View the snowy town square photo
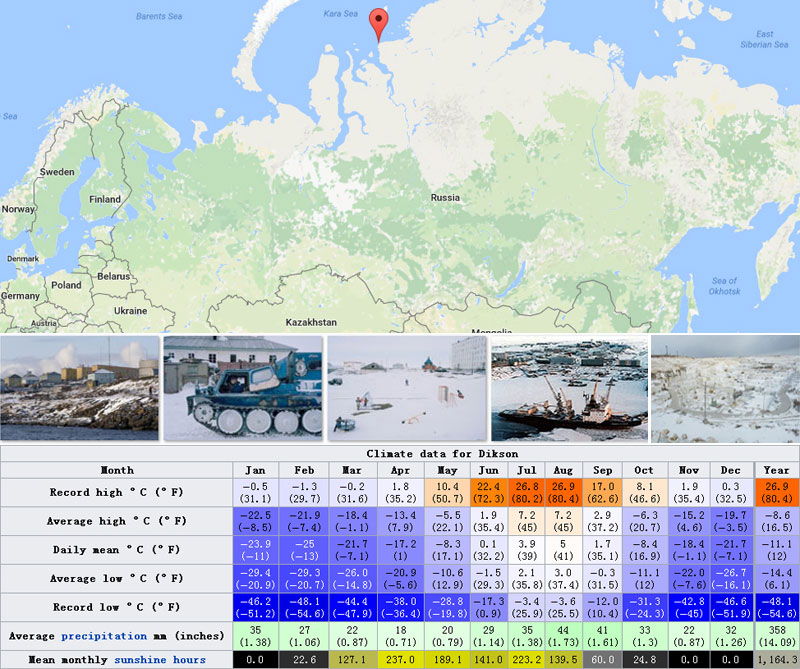The width and height of the screenshot is (800, 669). point(406,389)
